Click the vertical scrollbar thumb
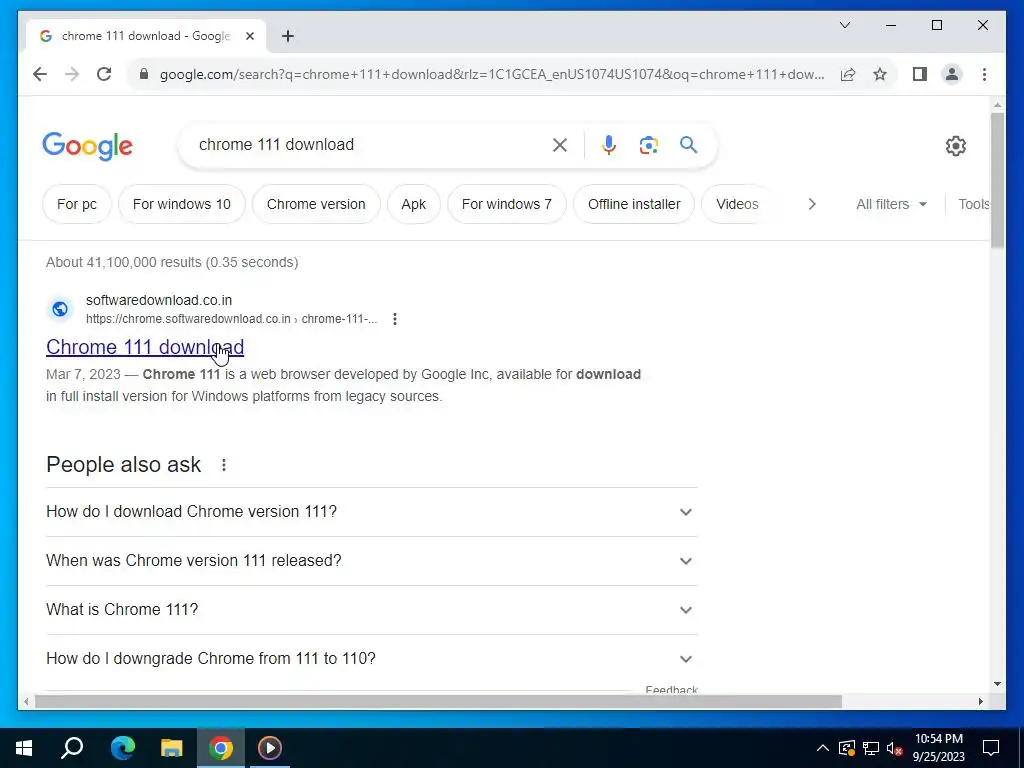 tap(997, 180)
